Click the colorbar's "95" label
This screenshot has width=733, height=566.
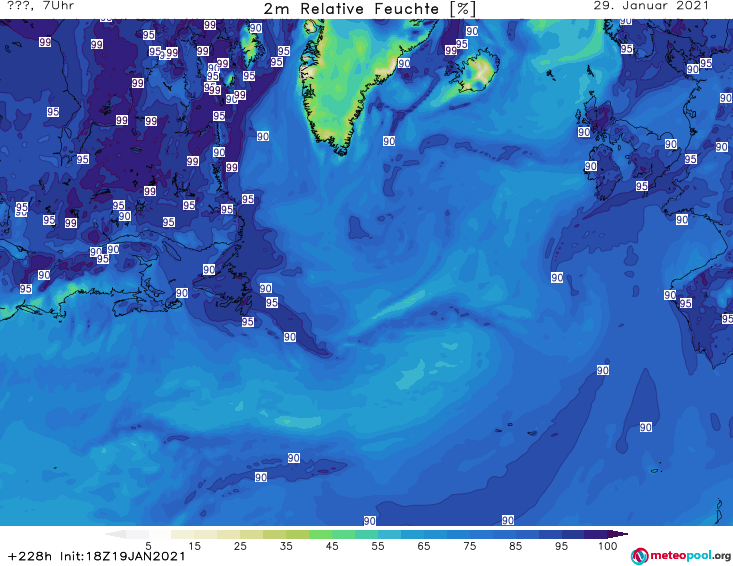[561, 546]
